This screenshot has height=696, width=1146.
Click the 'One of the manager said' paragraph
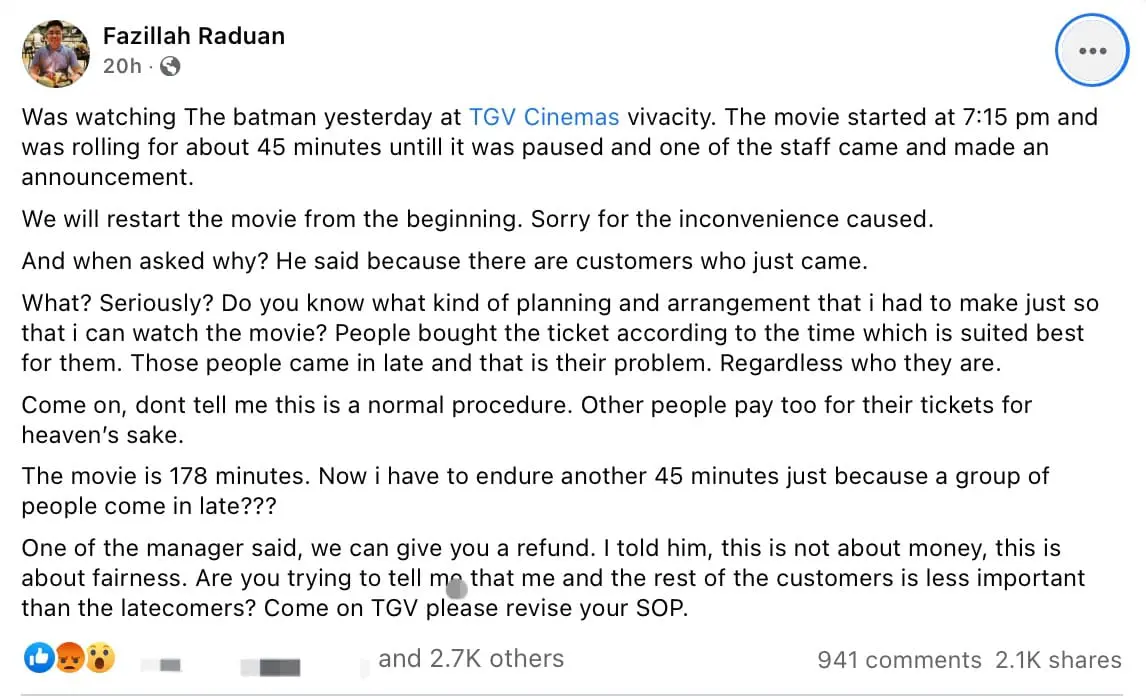click(553, 578)
